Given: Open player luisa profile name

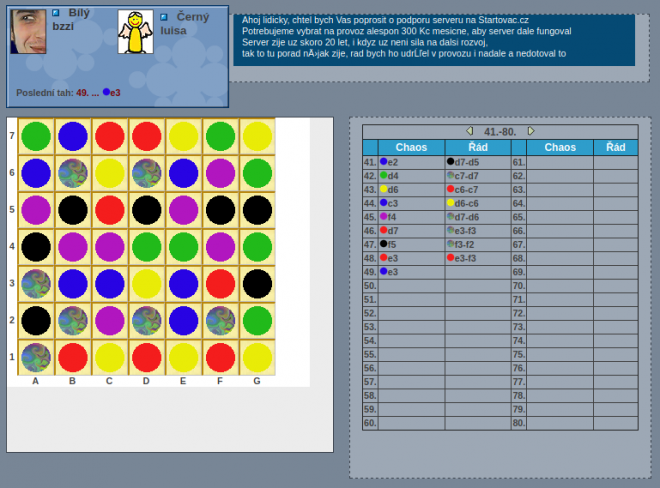Looking at the screenshot, I should pos(173,30).
